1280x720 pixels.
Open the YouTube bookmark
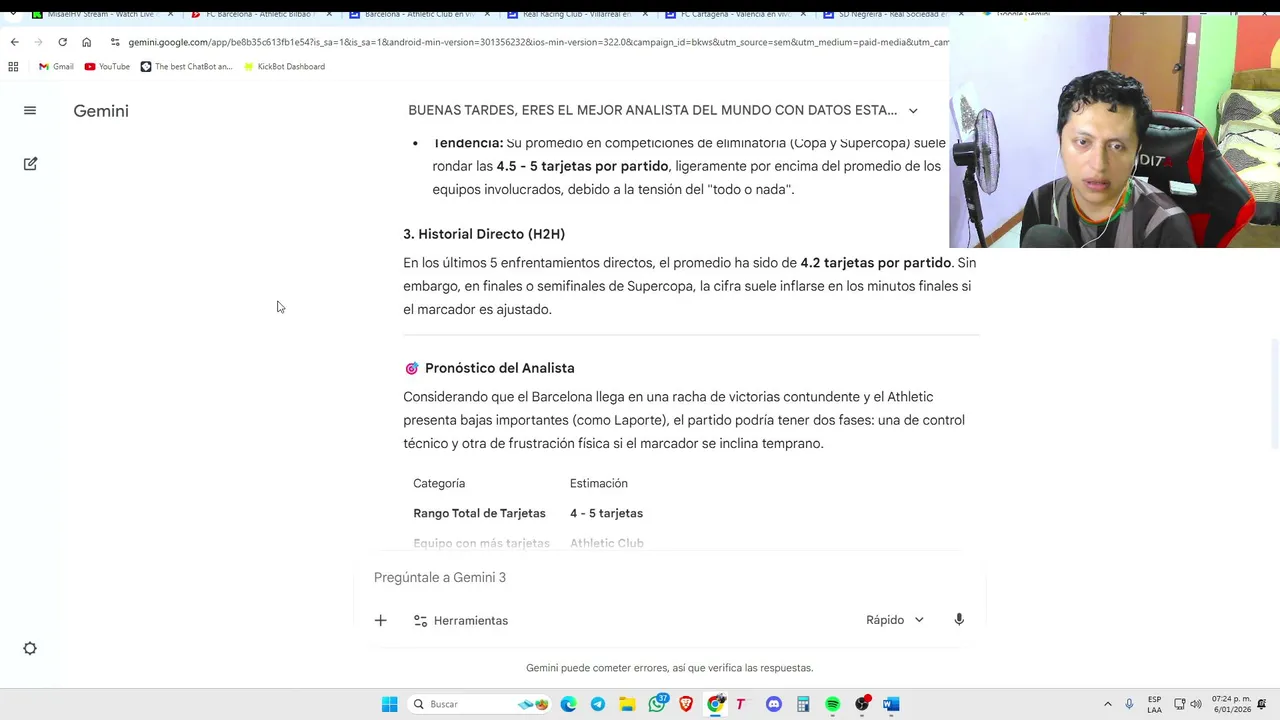tap(107, 66)
